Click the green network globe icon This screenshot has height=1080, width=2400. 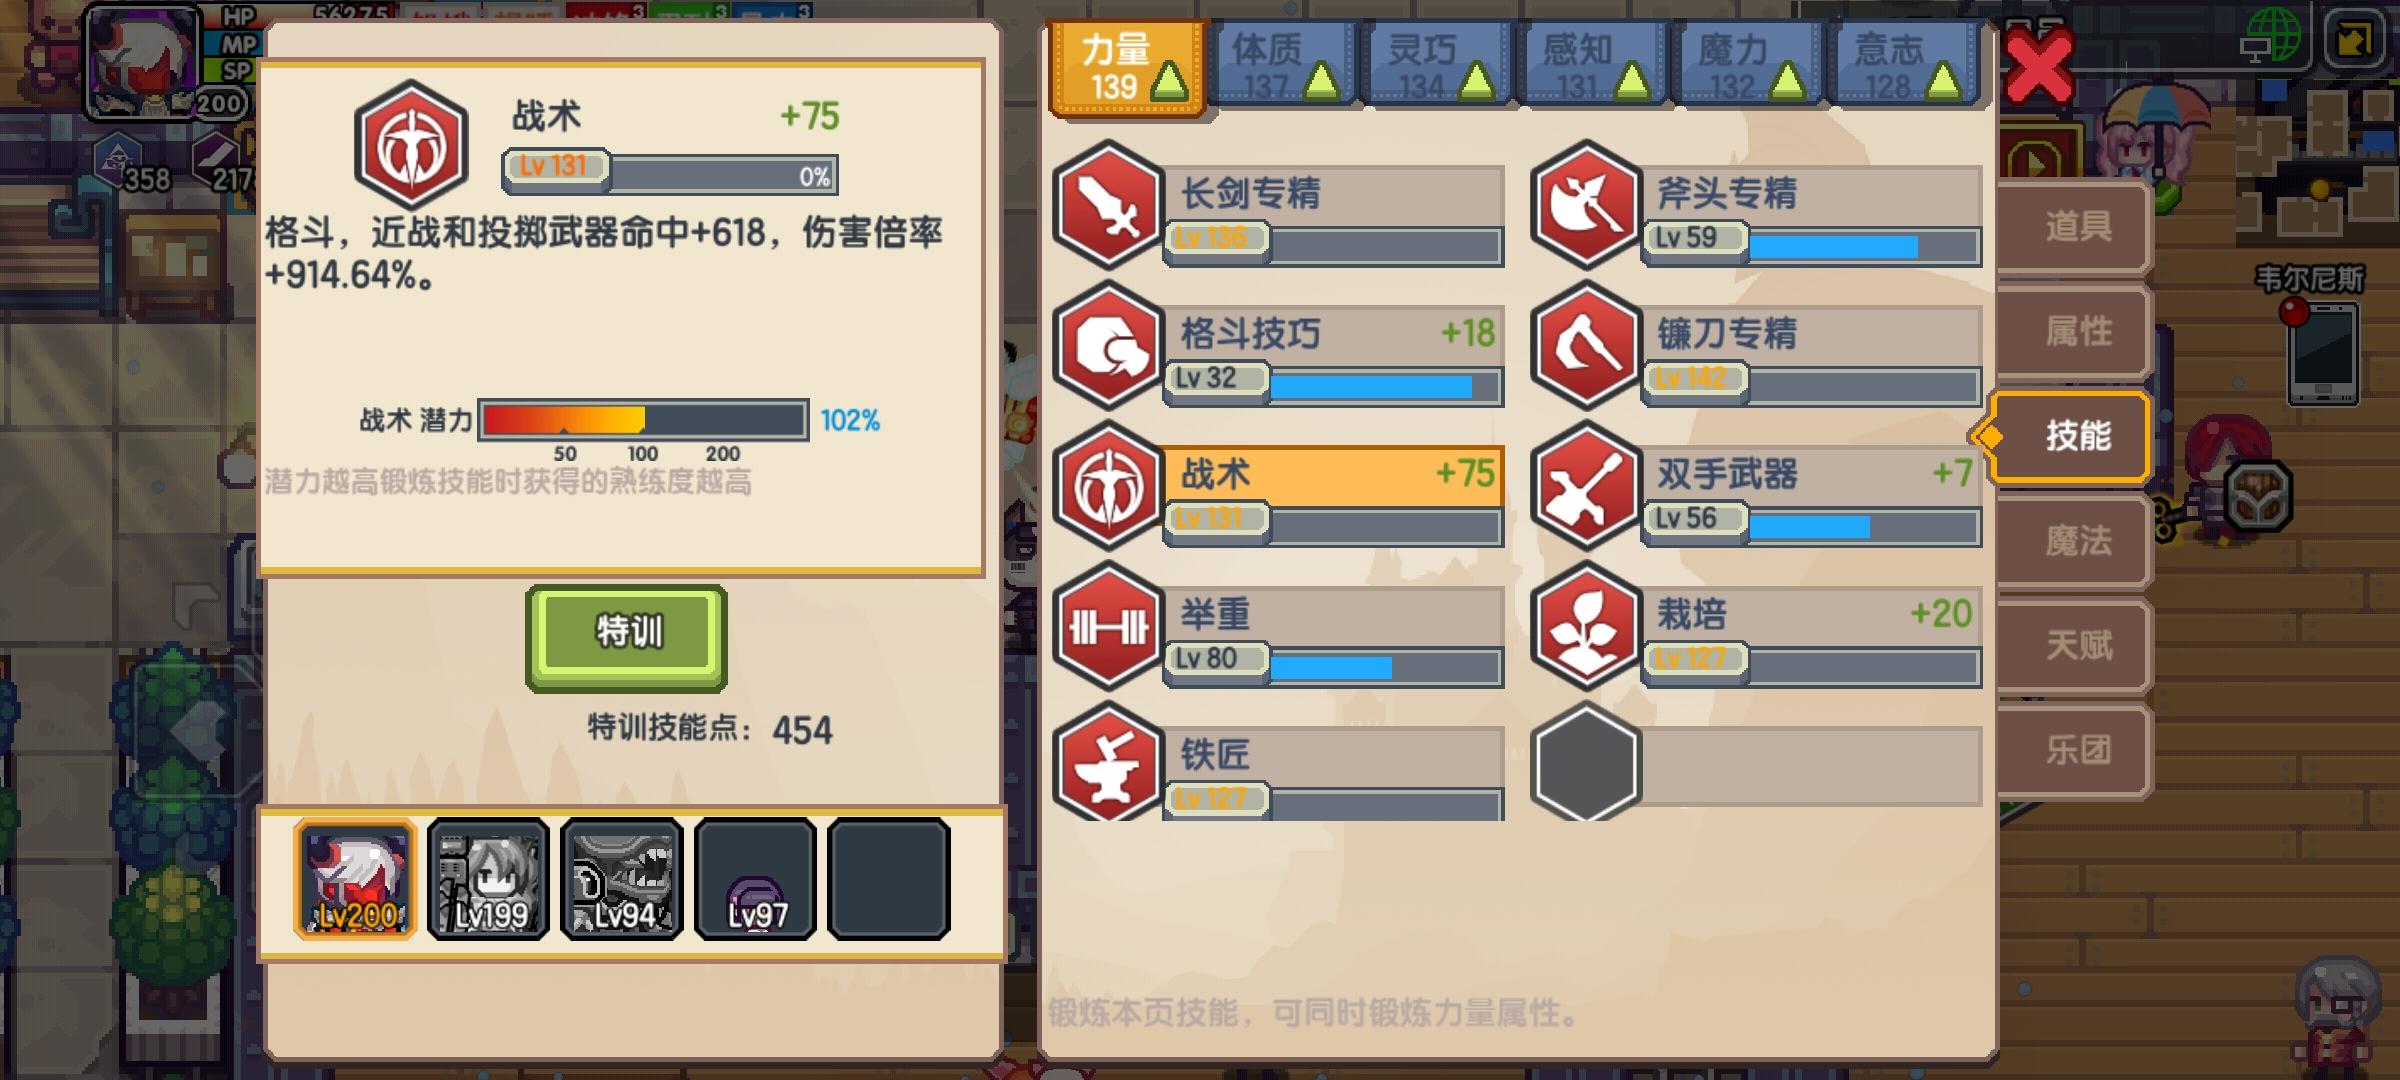point(2270,36)
